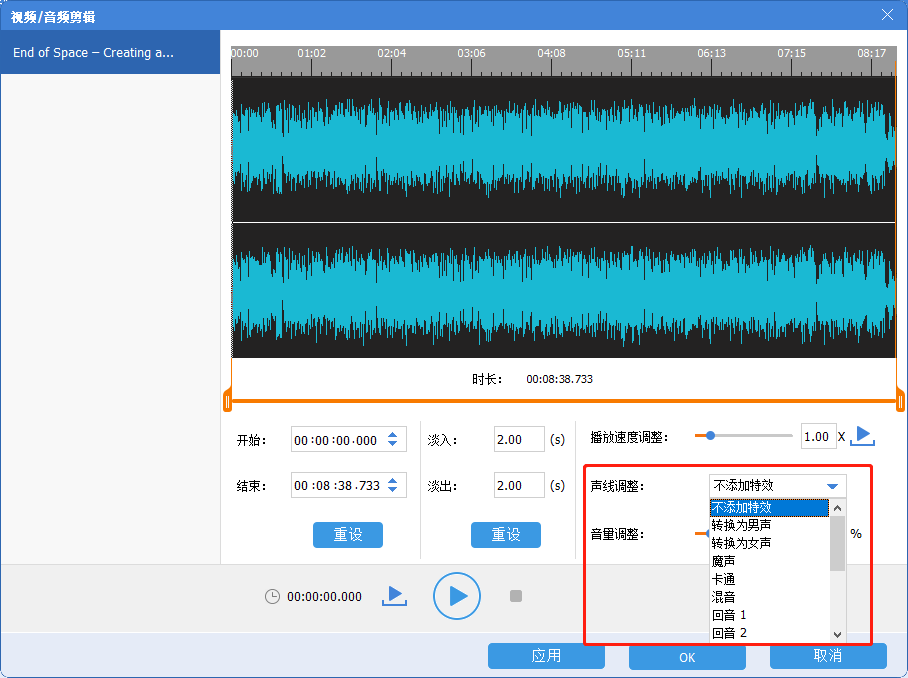Click the 音量调整 slider handle
The image size is (908, 678).
pos(706,533)
